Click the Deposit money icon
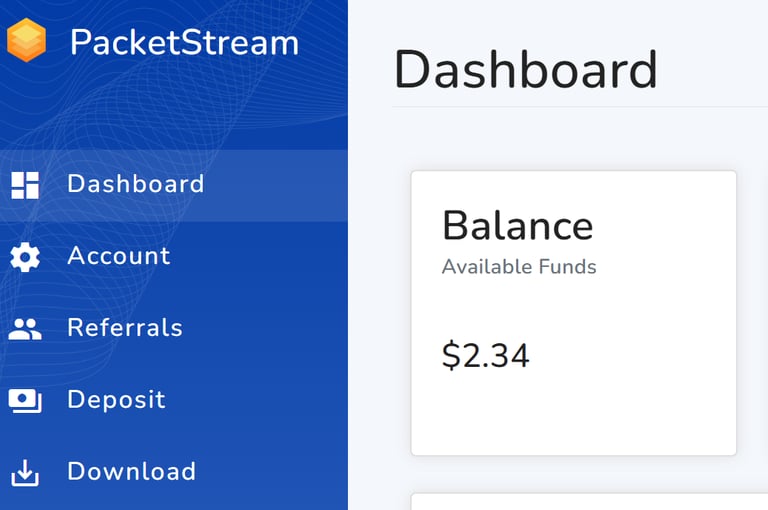Image resolution: width=768 pixels, height=510 pixels. [x=25, y=401]
